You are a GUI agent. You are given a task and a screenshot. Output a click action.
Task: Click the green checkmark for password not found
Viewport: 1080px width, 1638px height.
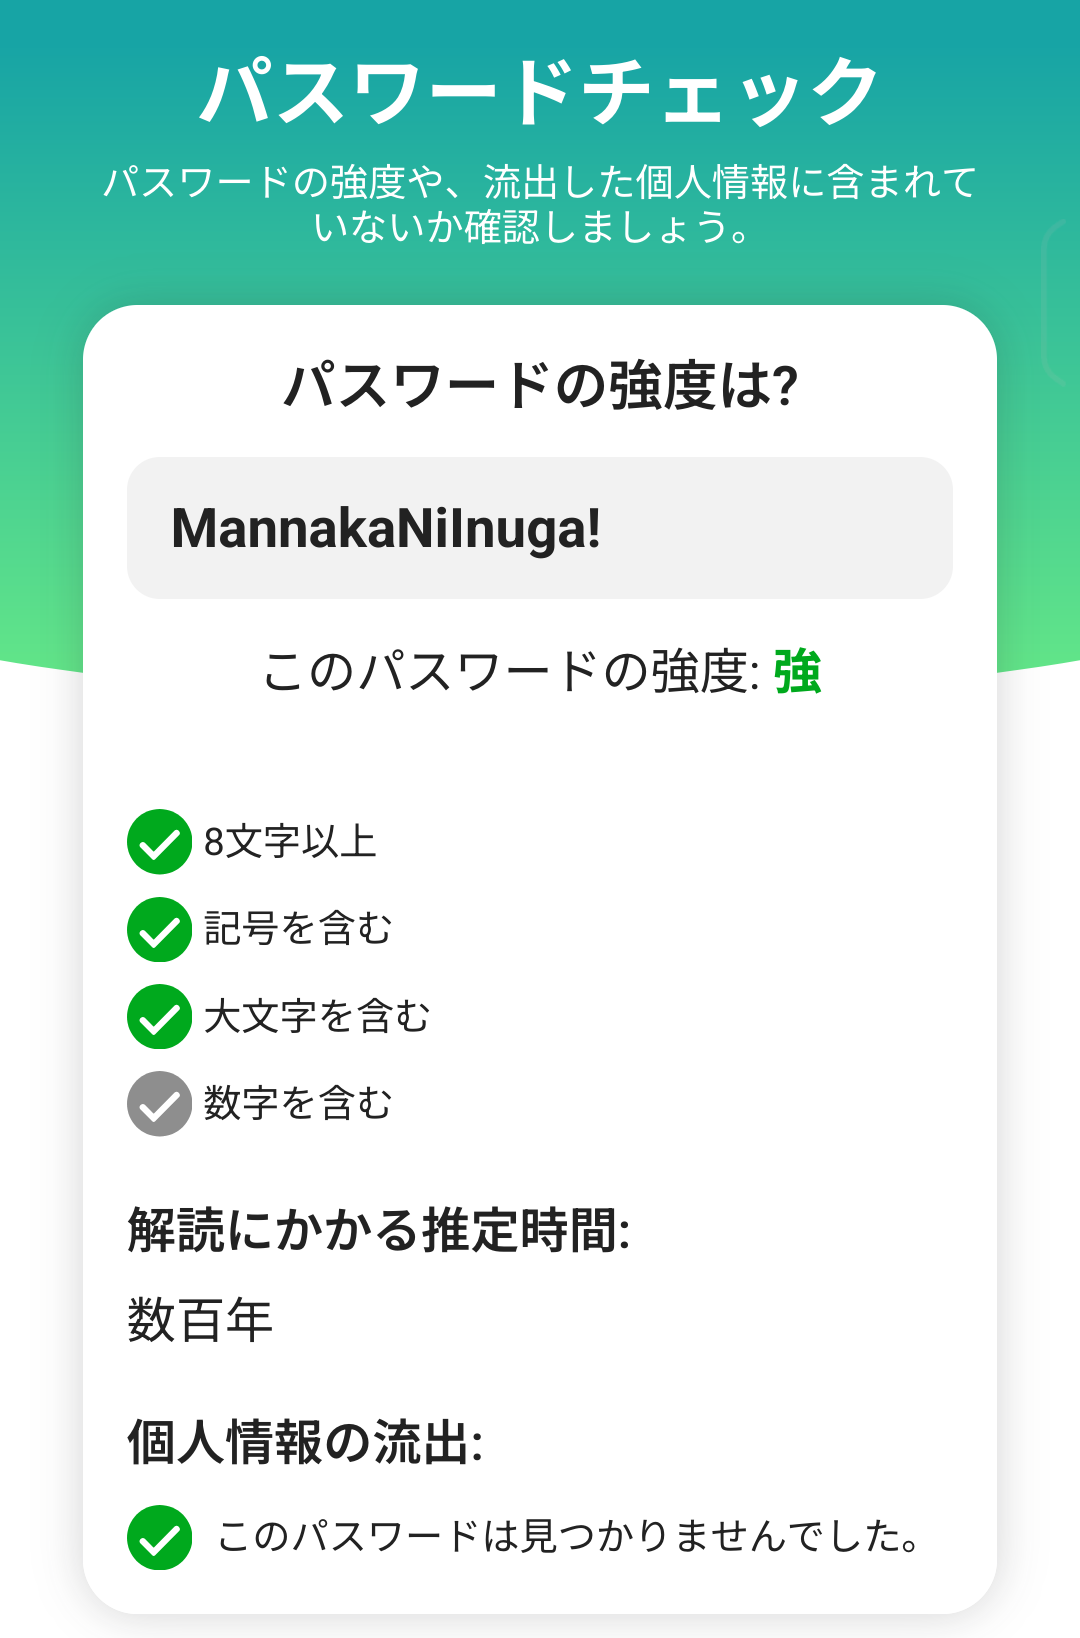(x=159, y=1537)
